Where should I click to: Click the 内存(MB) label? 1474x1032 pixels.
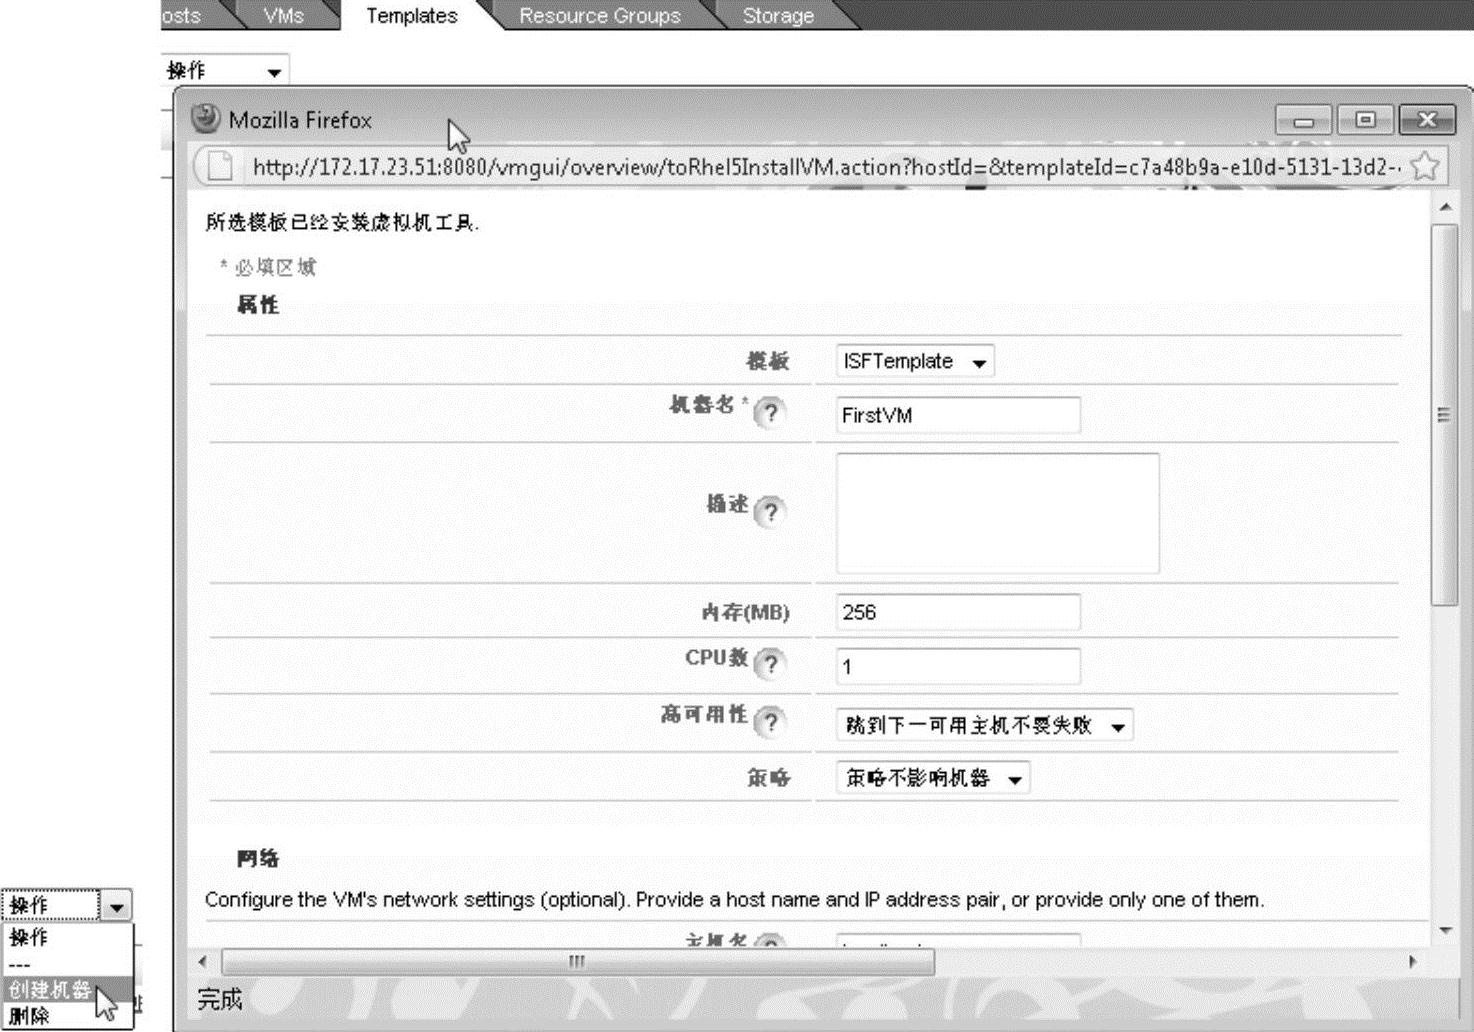pyautogui.click(x=745, y=612)
